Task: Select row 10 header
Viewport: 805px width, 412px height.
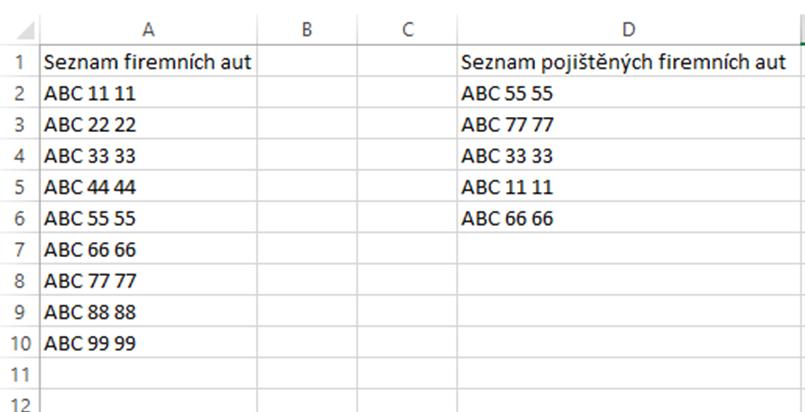Action: 20,342
